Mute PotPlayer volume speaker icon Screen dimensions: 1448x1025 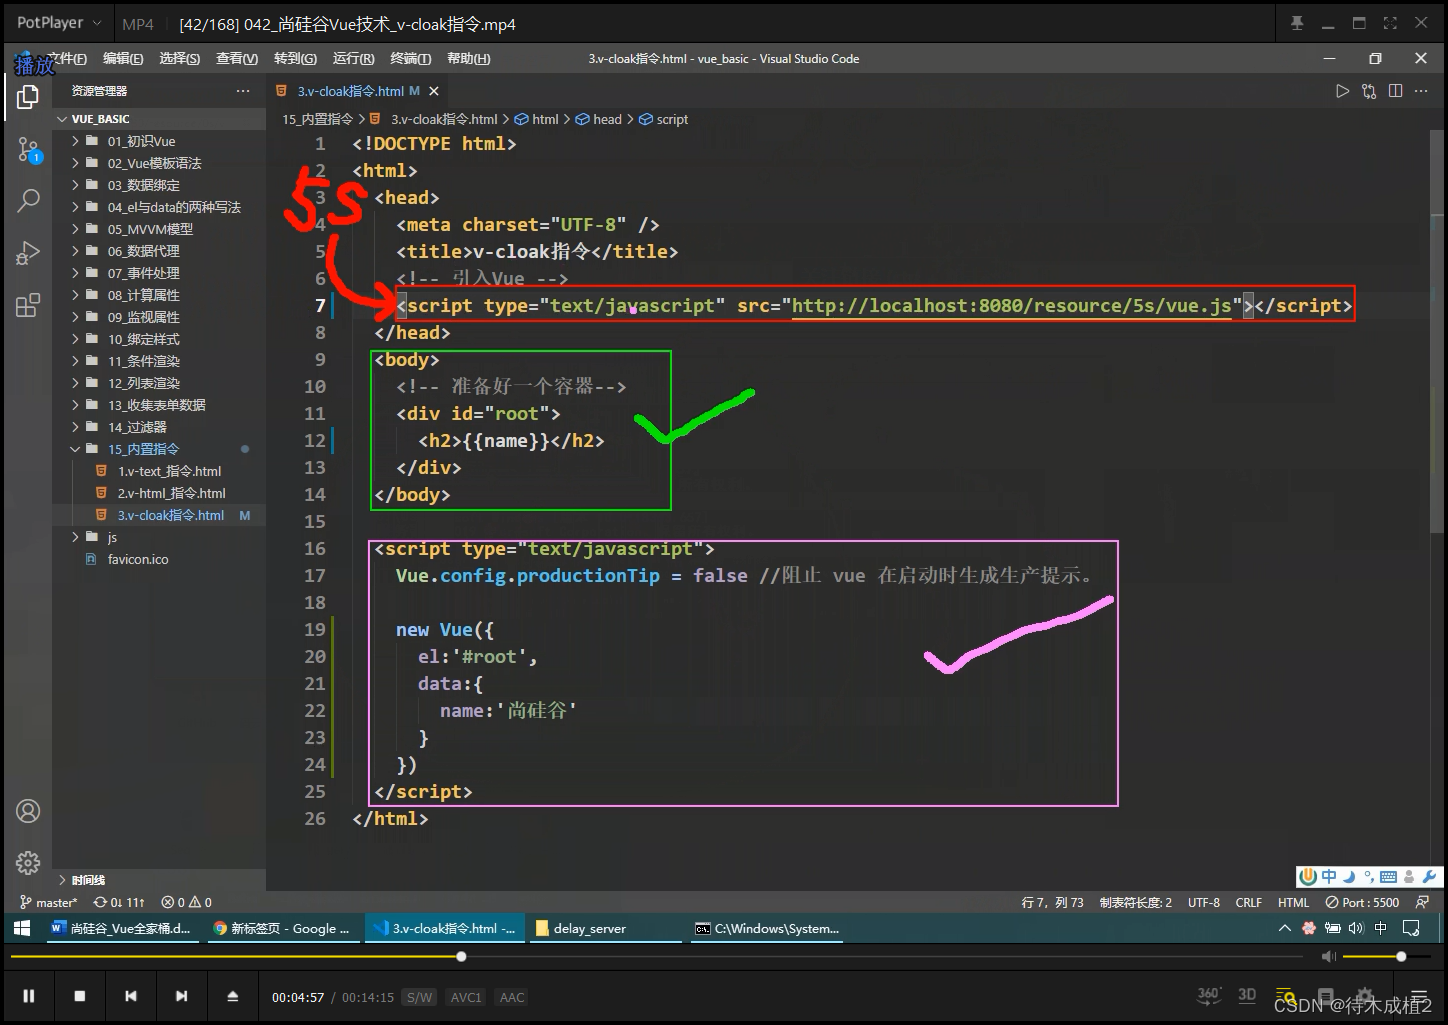click(1328, 957)
